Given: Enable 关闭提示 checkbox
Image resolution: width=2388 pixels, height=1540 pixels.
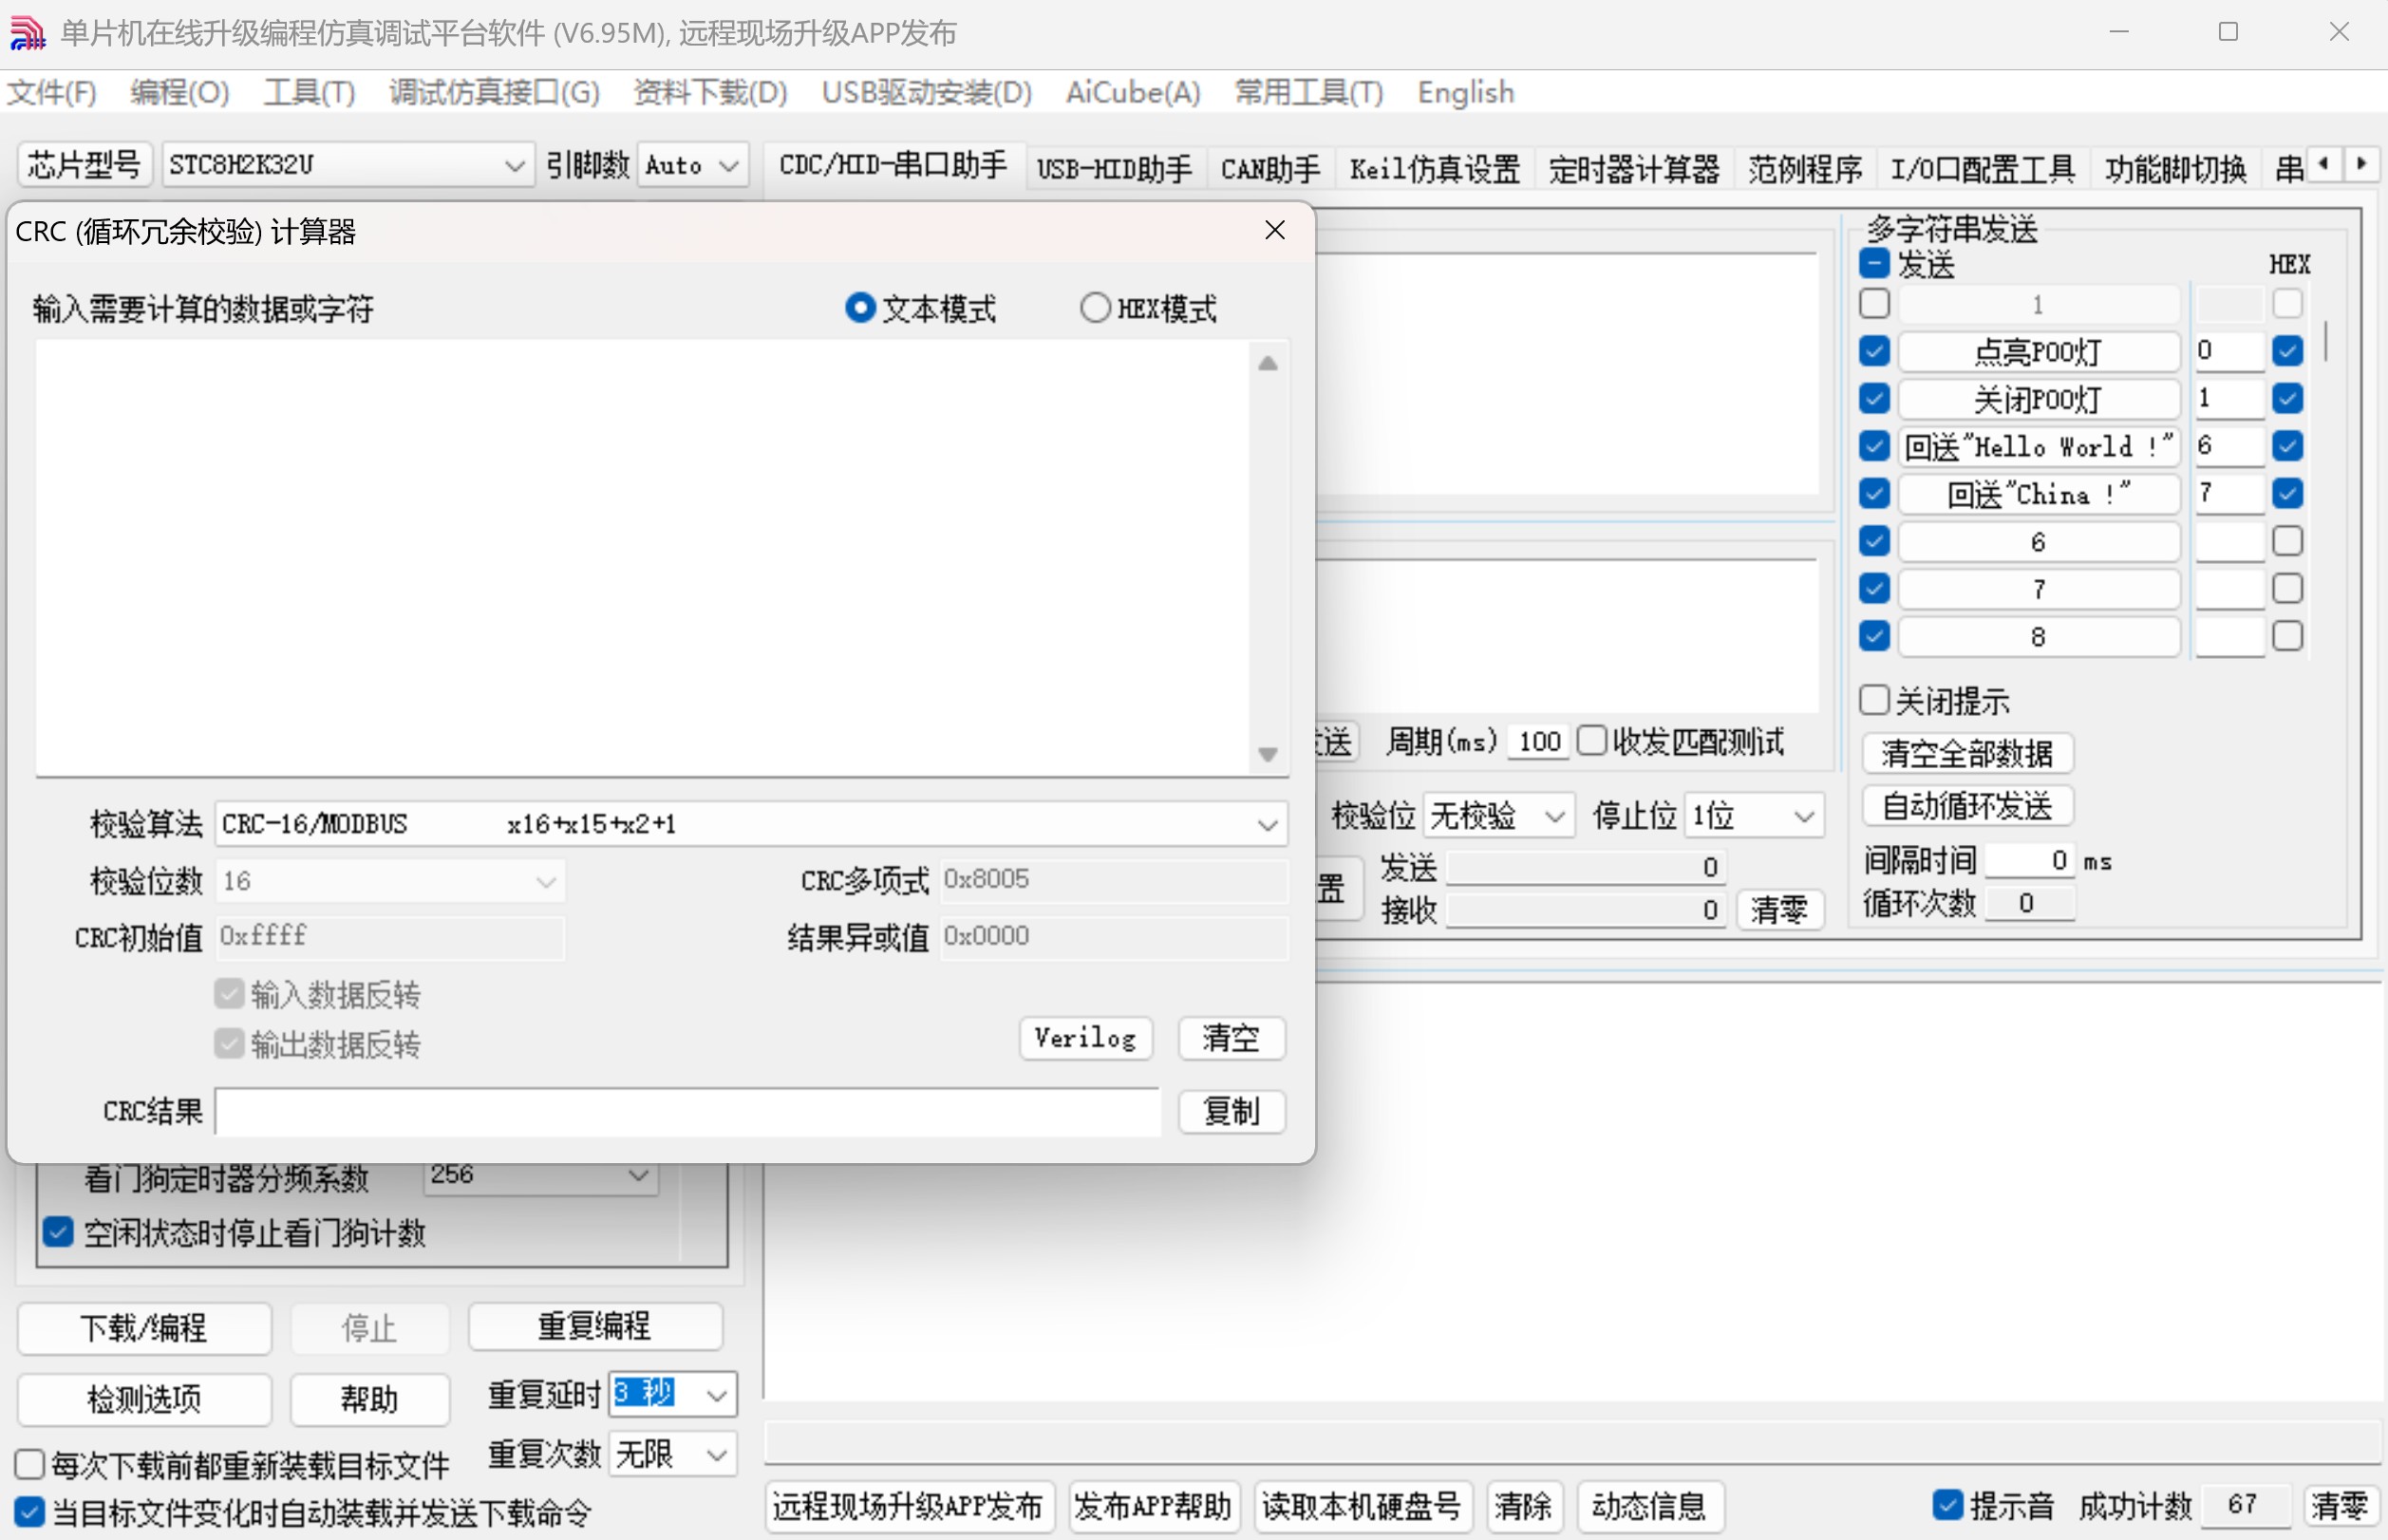Looking at the screenshot, I should pyautogui.click(x=1874, y=700).
